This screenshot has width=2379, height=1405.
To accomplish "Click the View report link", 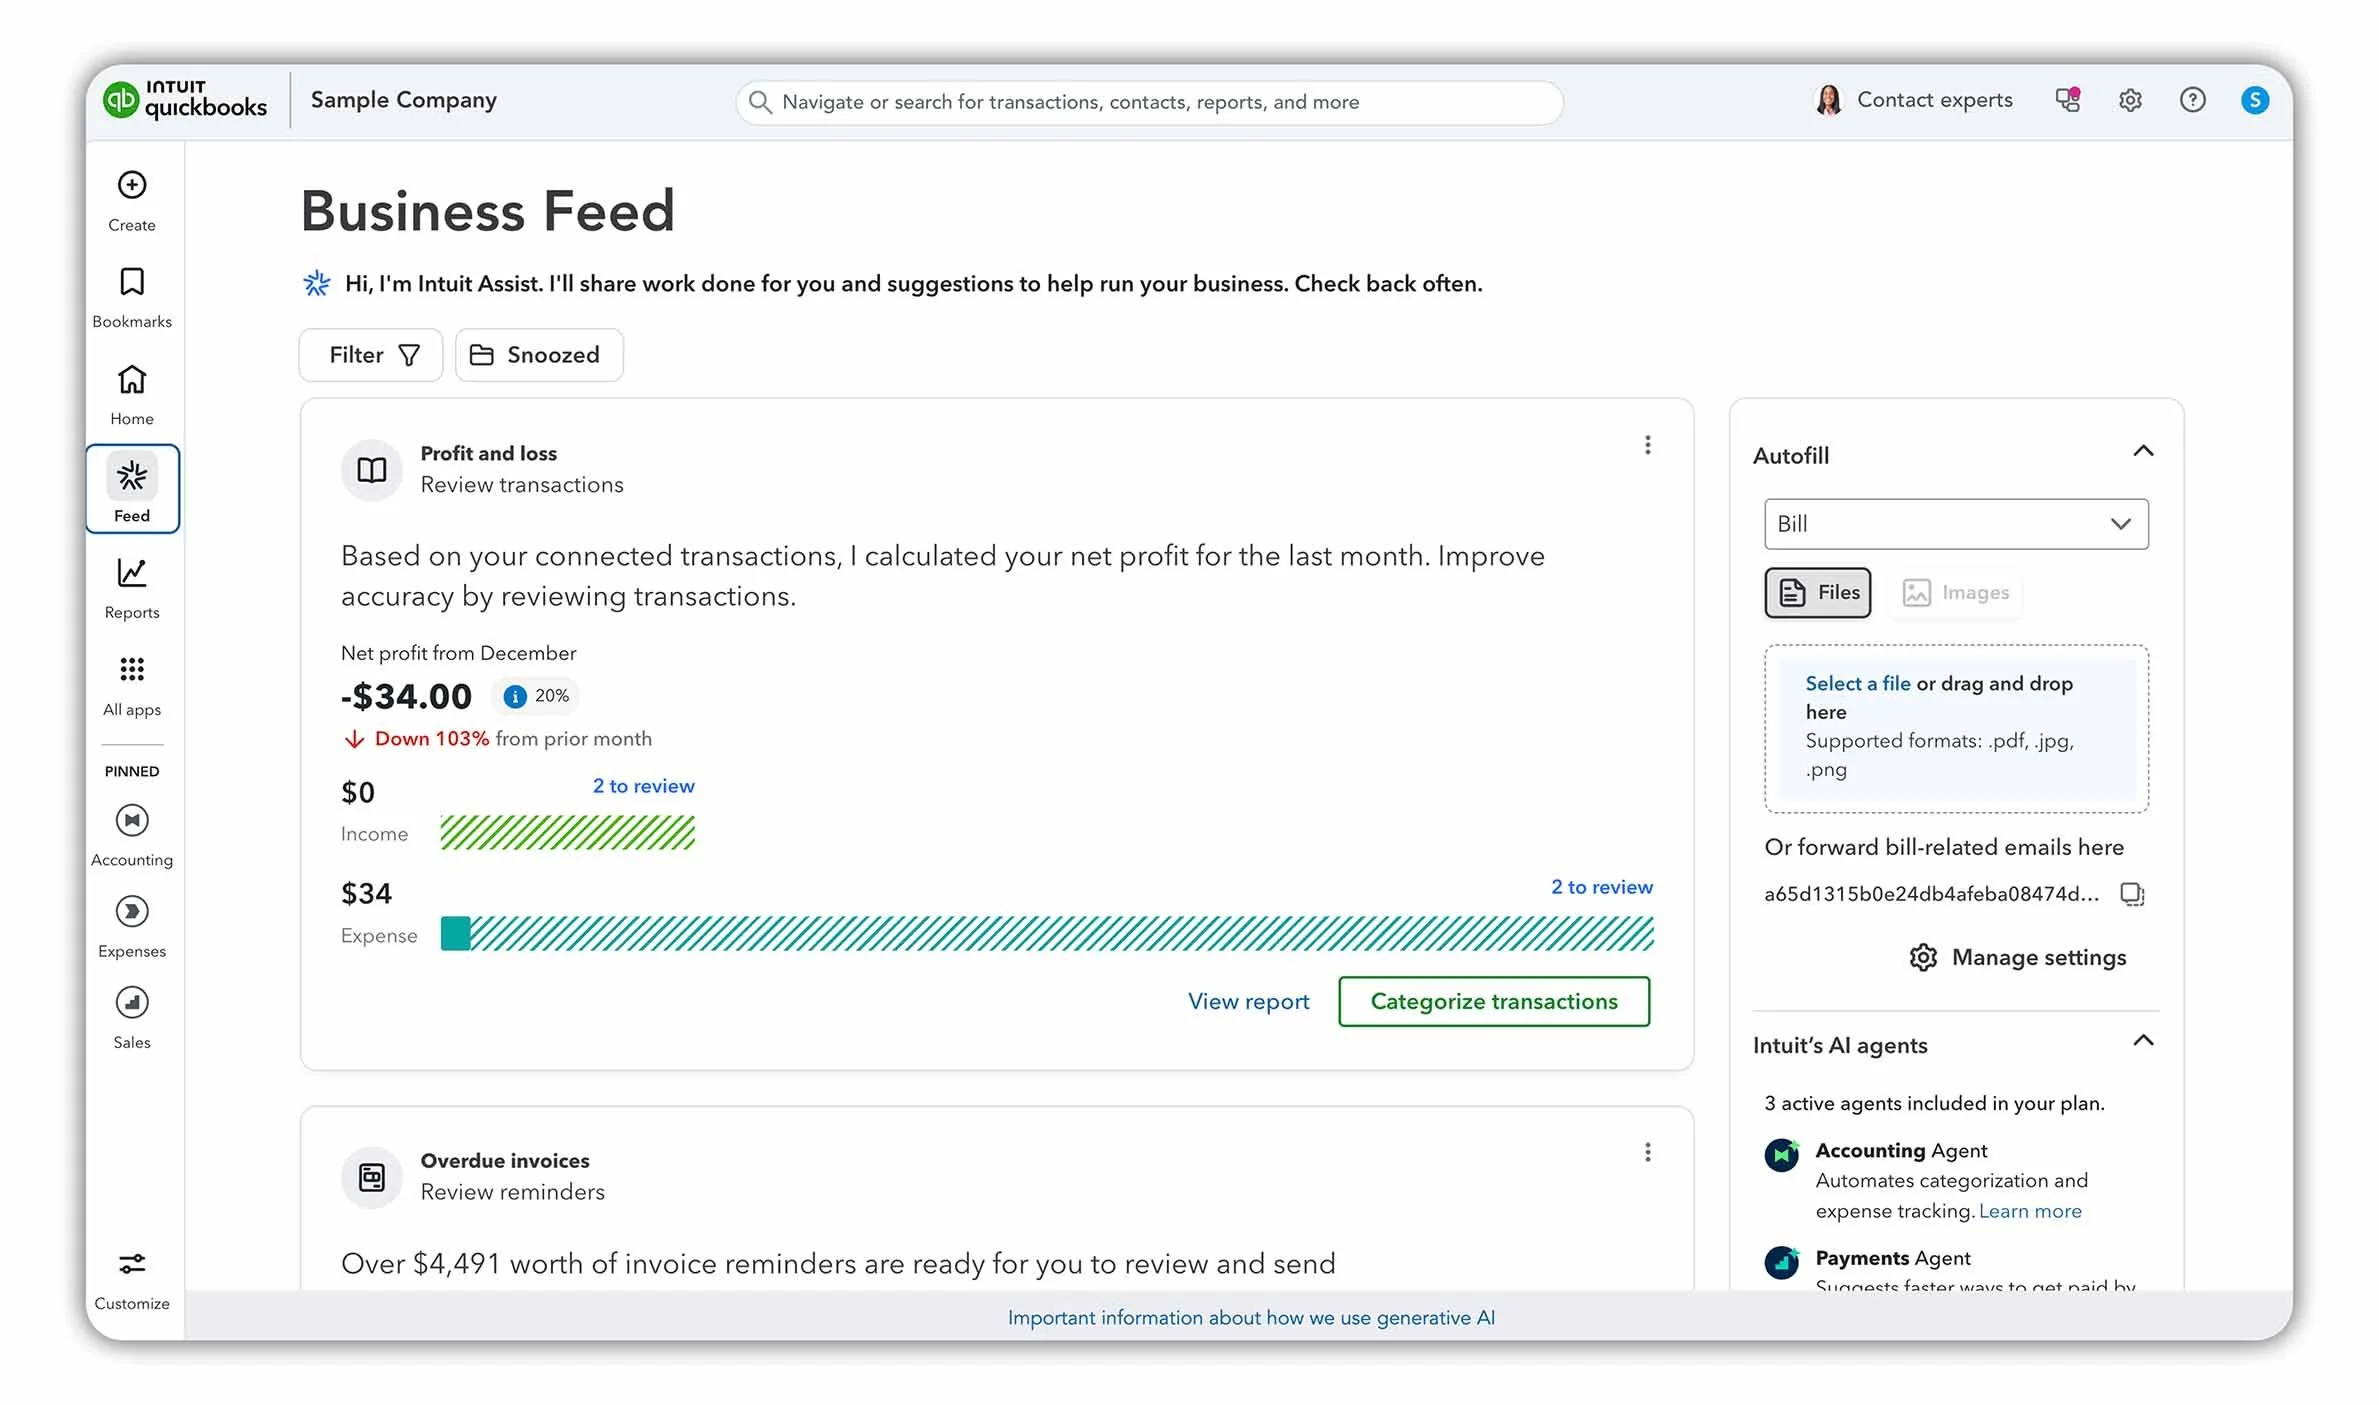I will 1248,1001.
